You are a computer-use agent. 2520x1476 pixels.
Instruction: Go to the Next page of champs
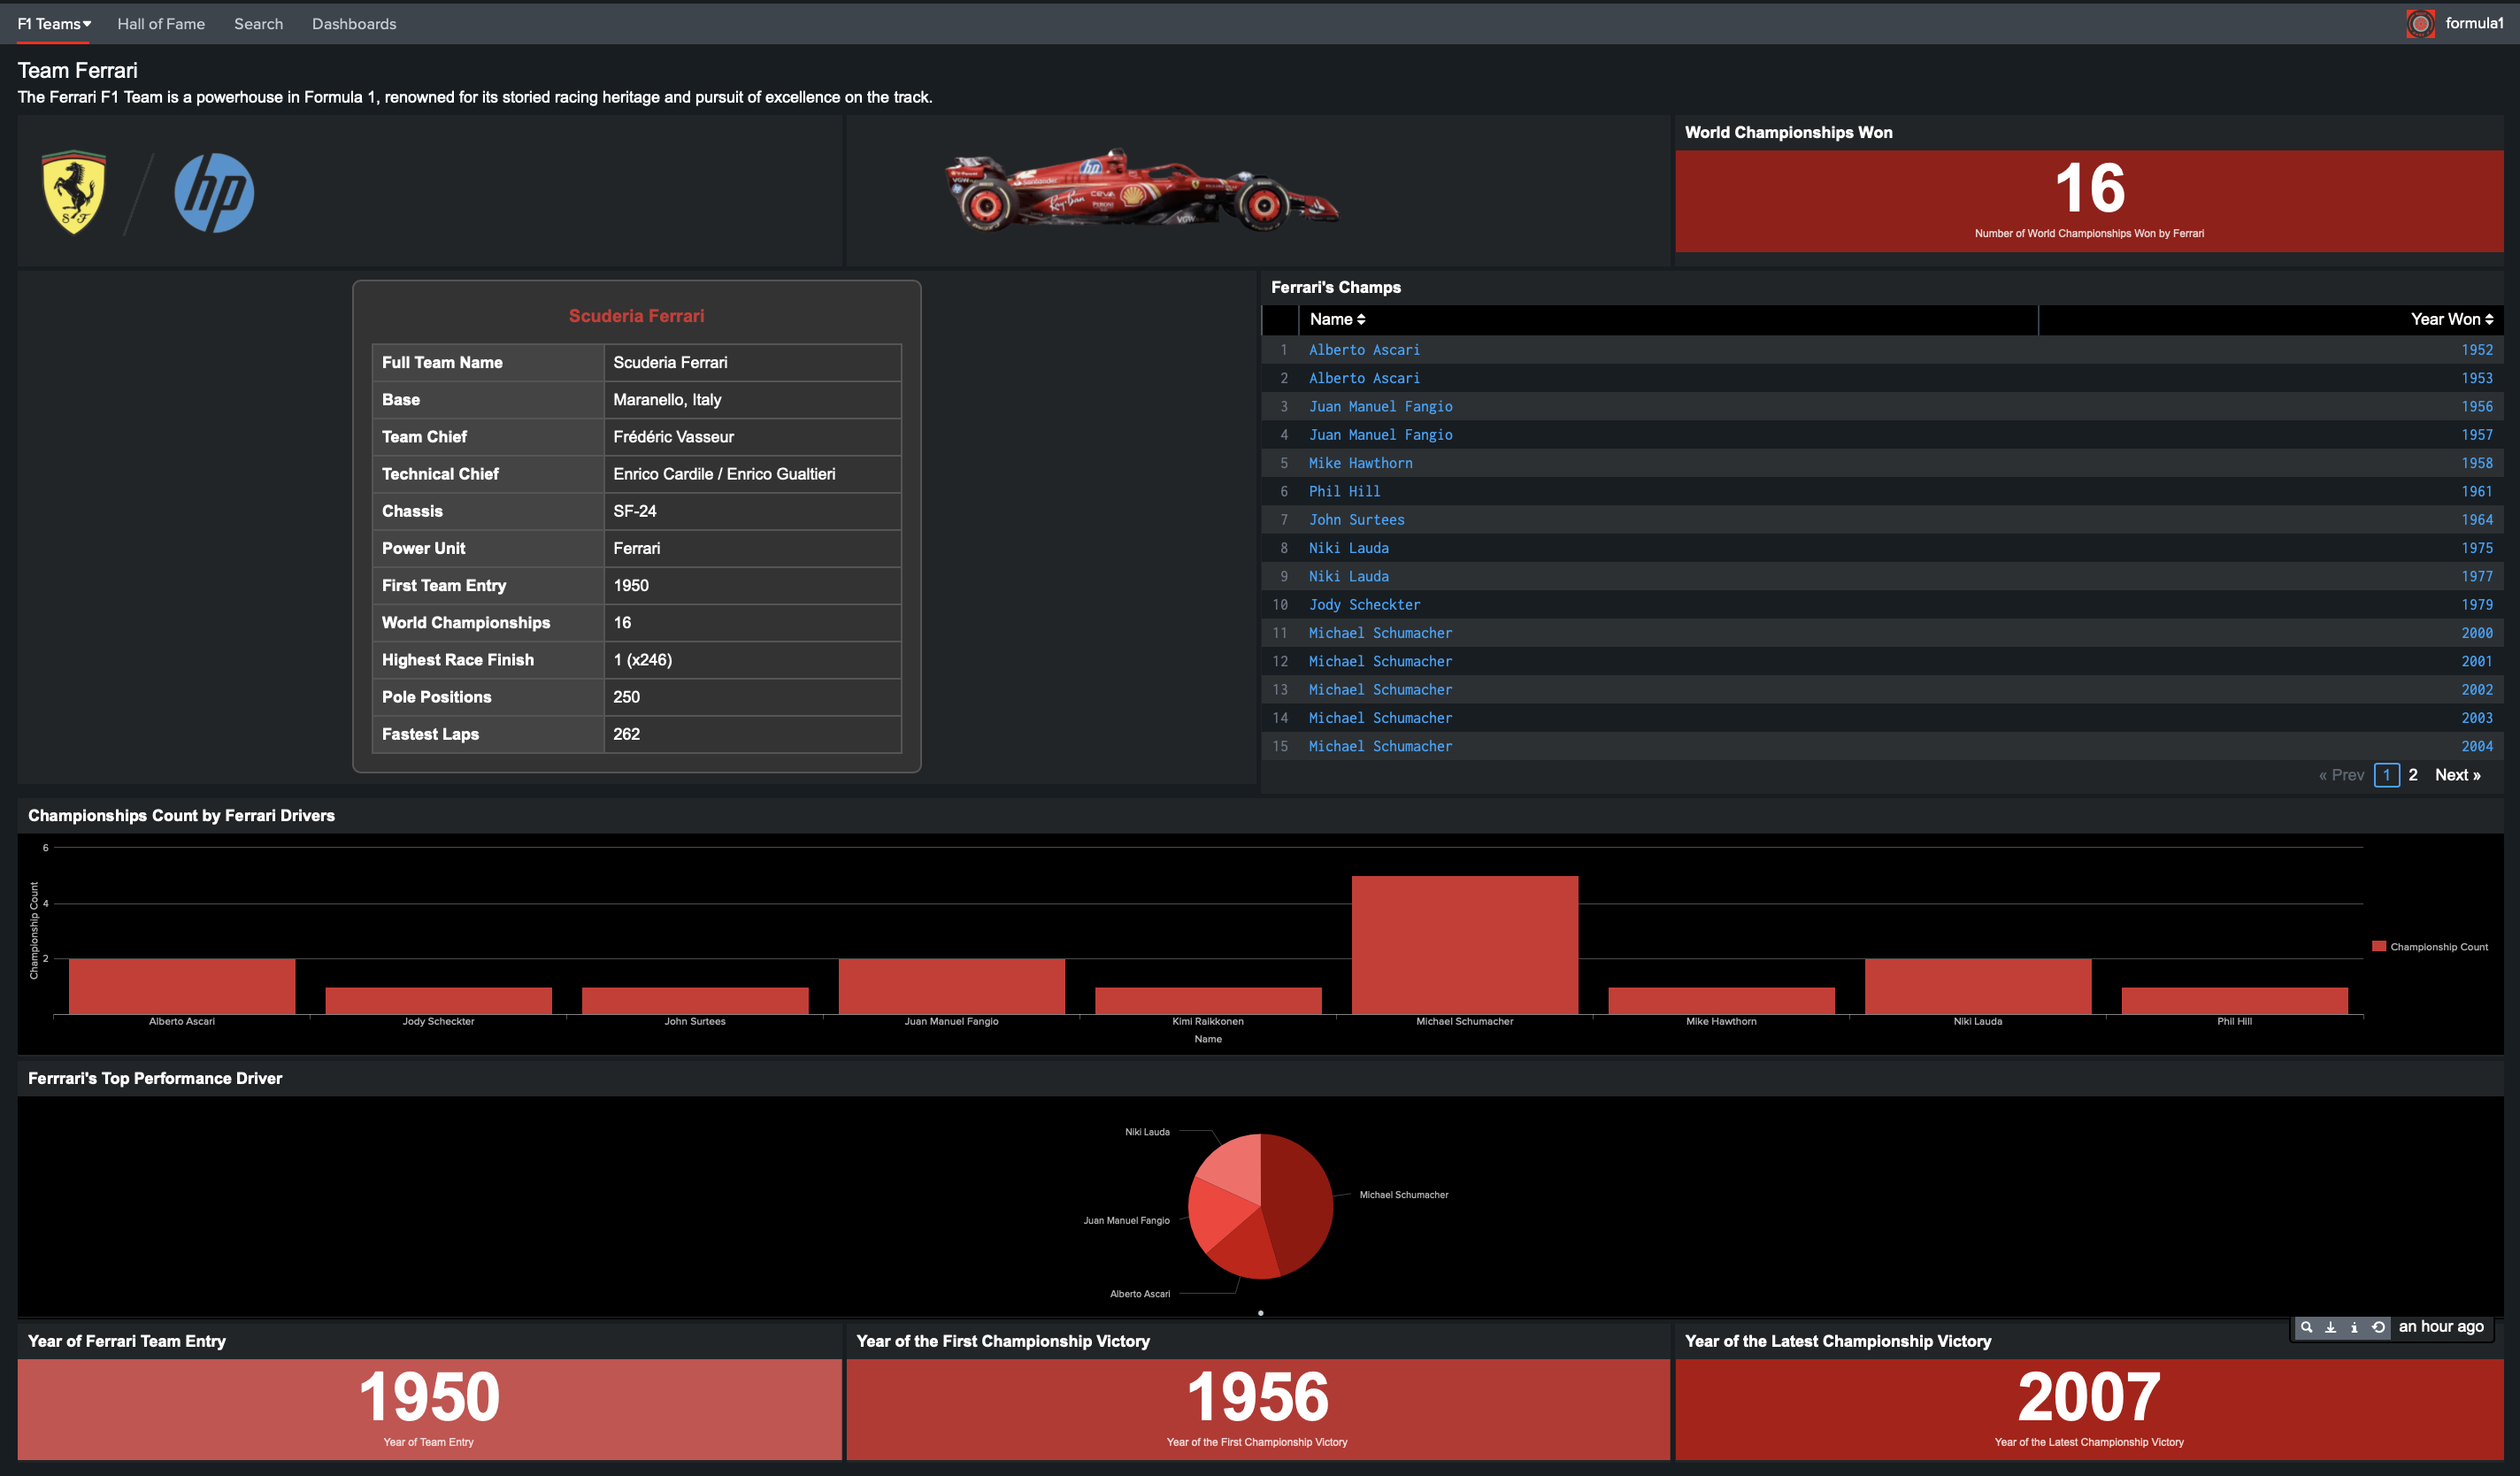[x=2457, y=775]
